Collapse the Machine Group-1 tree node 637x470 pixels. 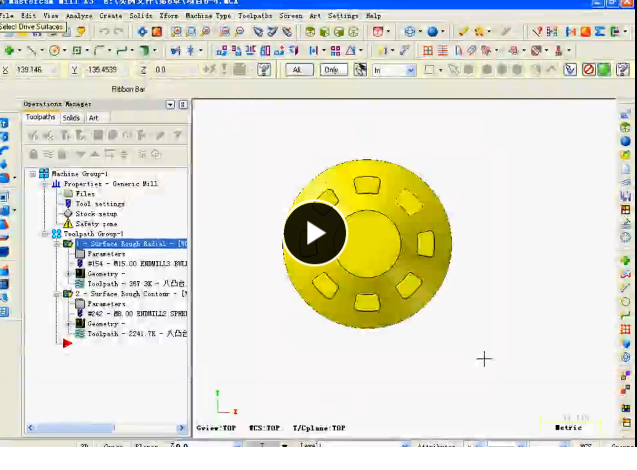(33, 174)
